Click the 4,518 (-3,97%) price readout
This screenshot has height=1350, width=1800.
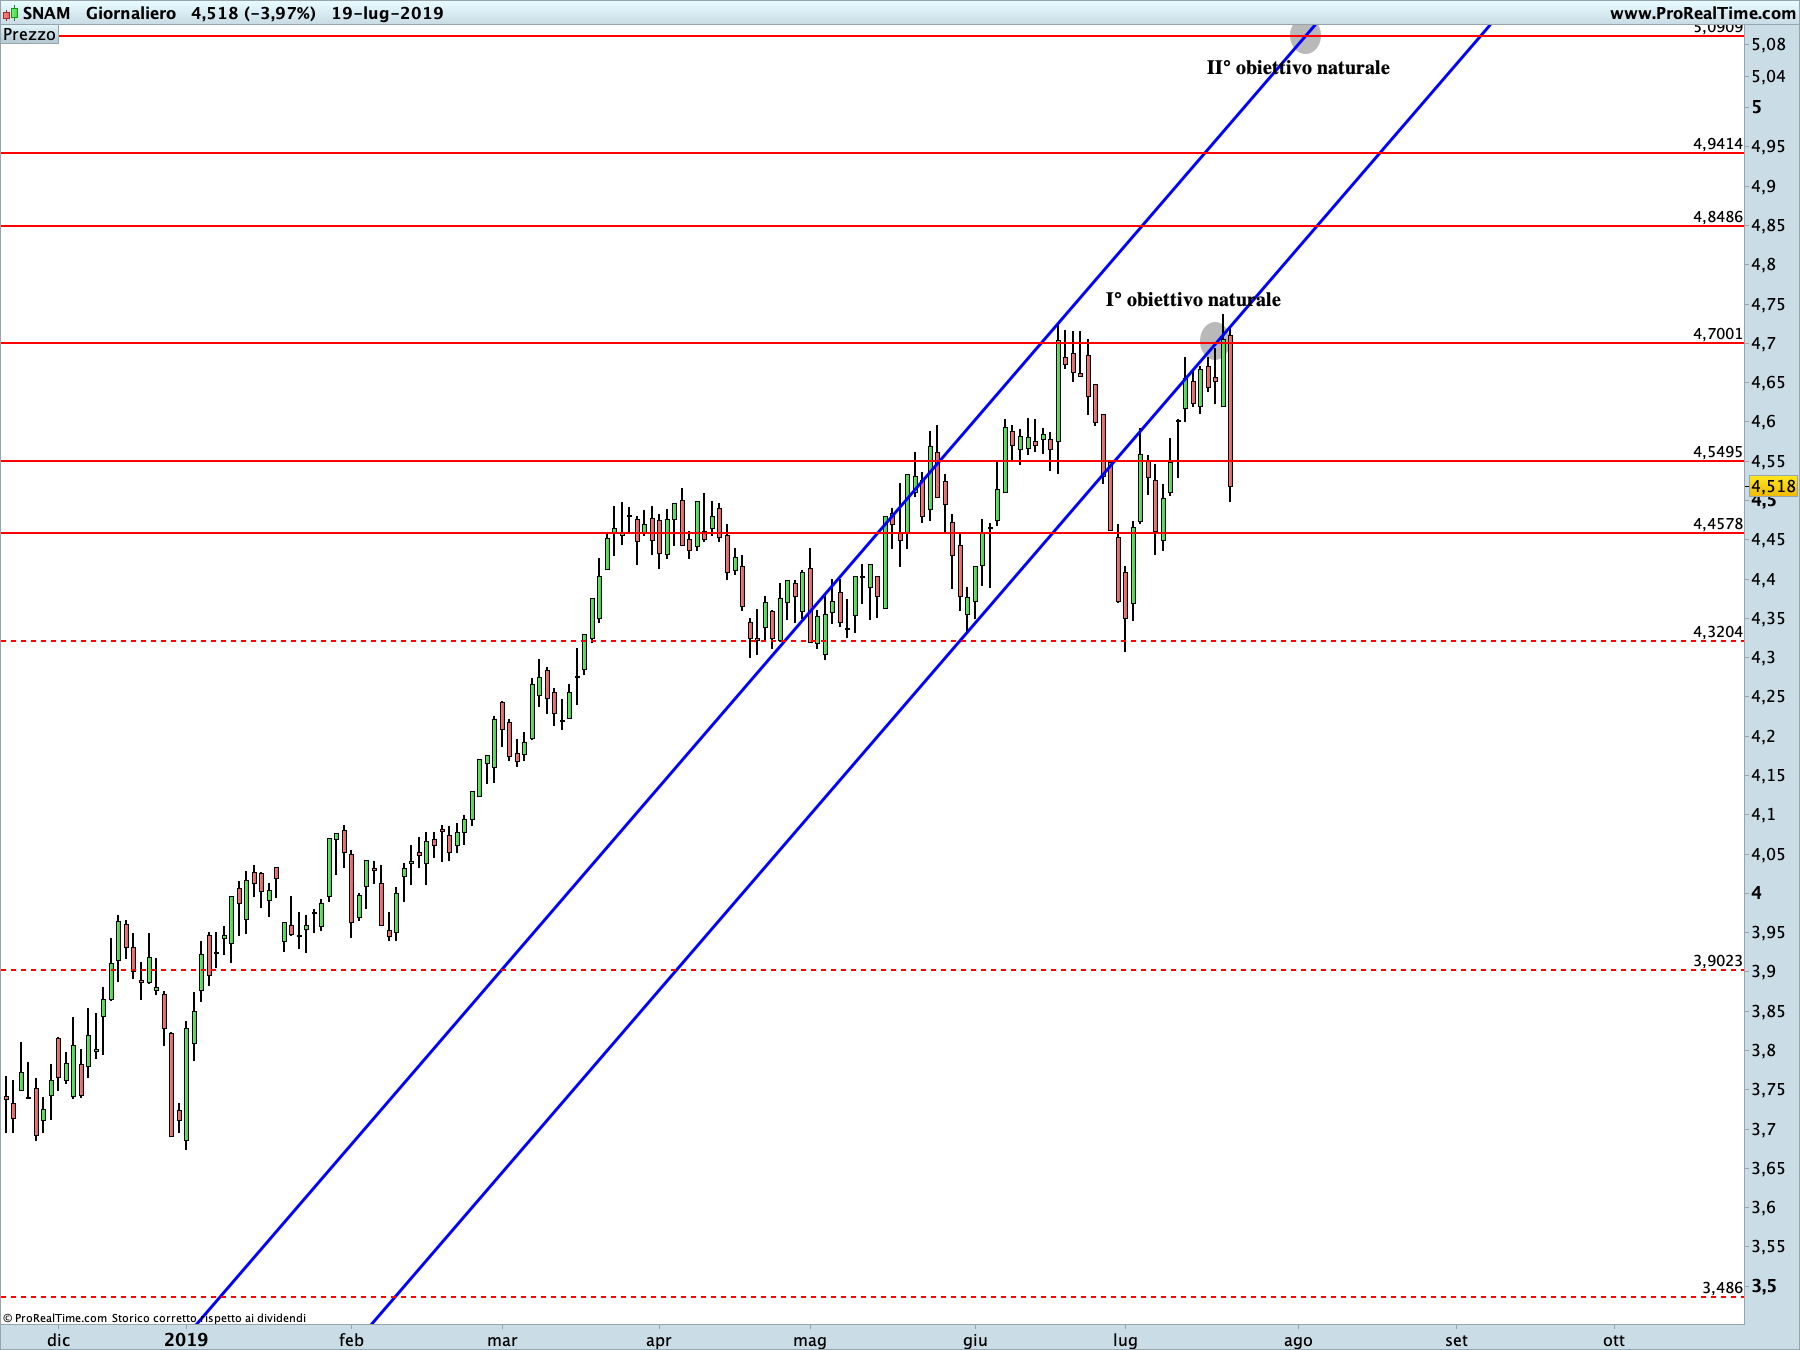point(253,13)
